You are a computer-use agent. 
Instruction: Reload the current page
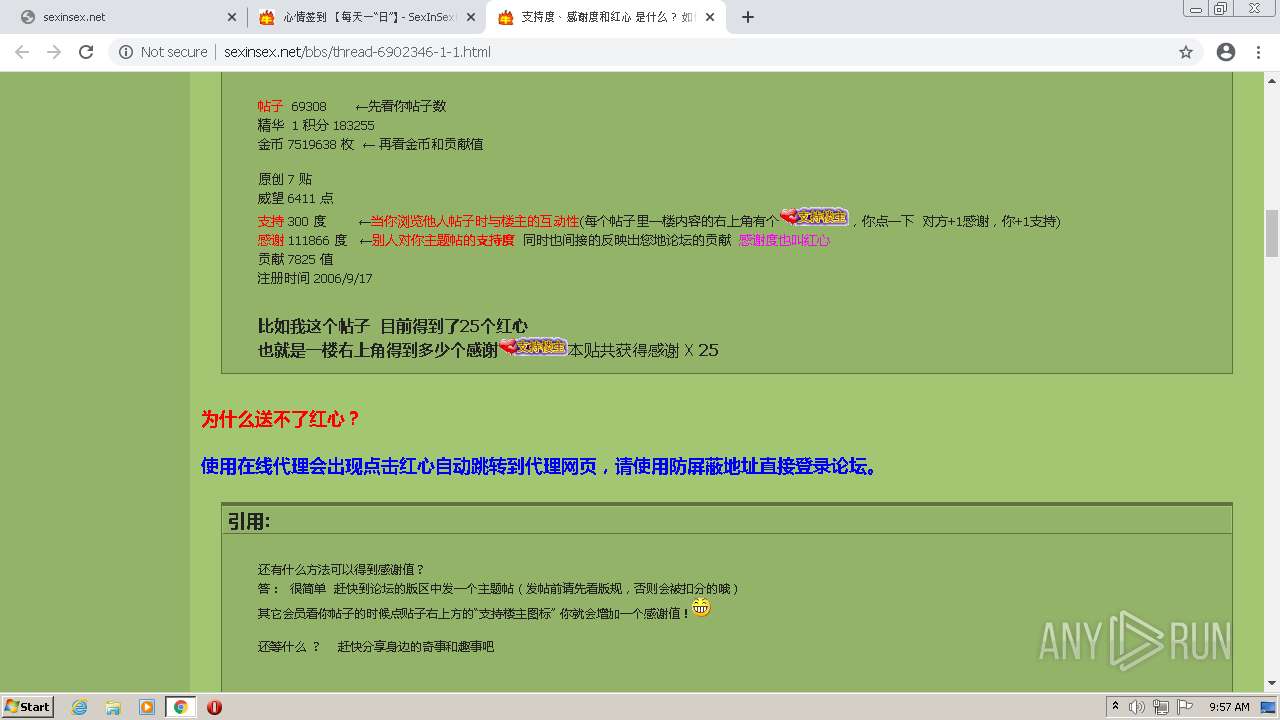86,52
